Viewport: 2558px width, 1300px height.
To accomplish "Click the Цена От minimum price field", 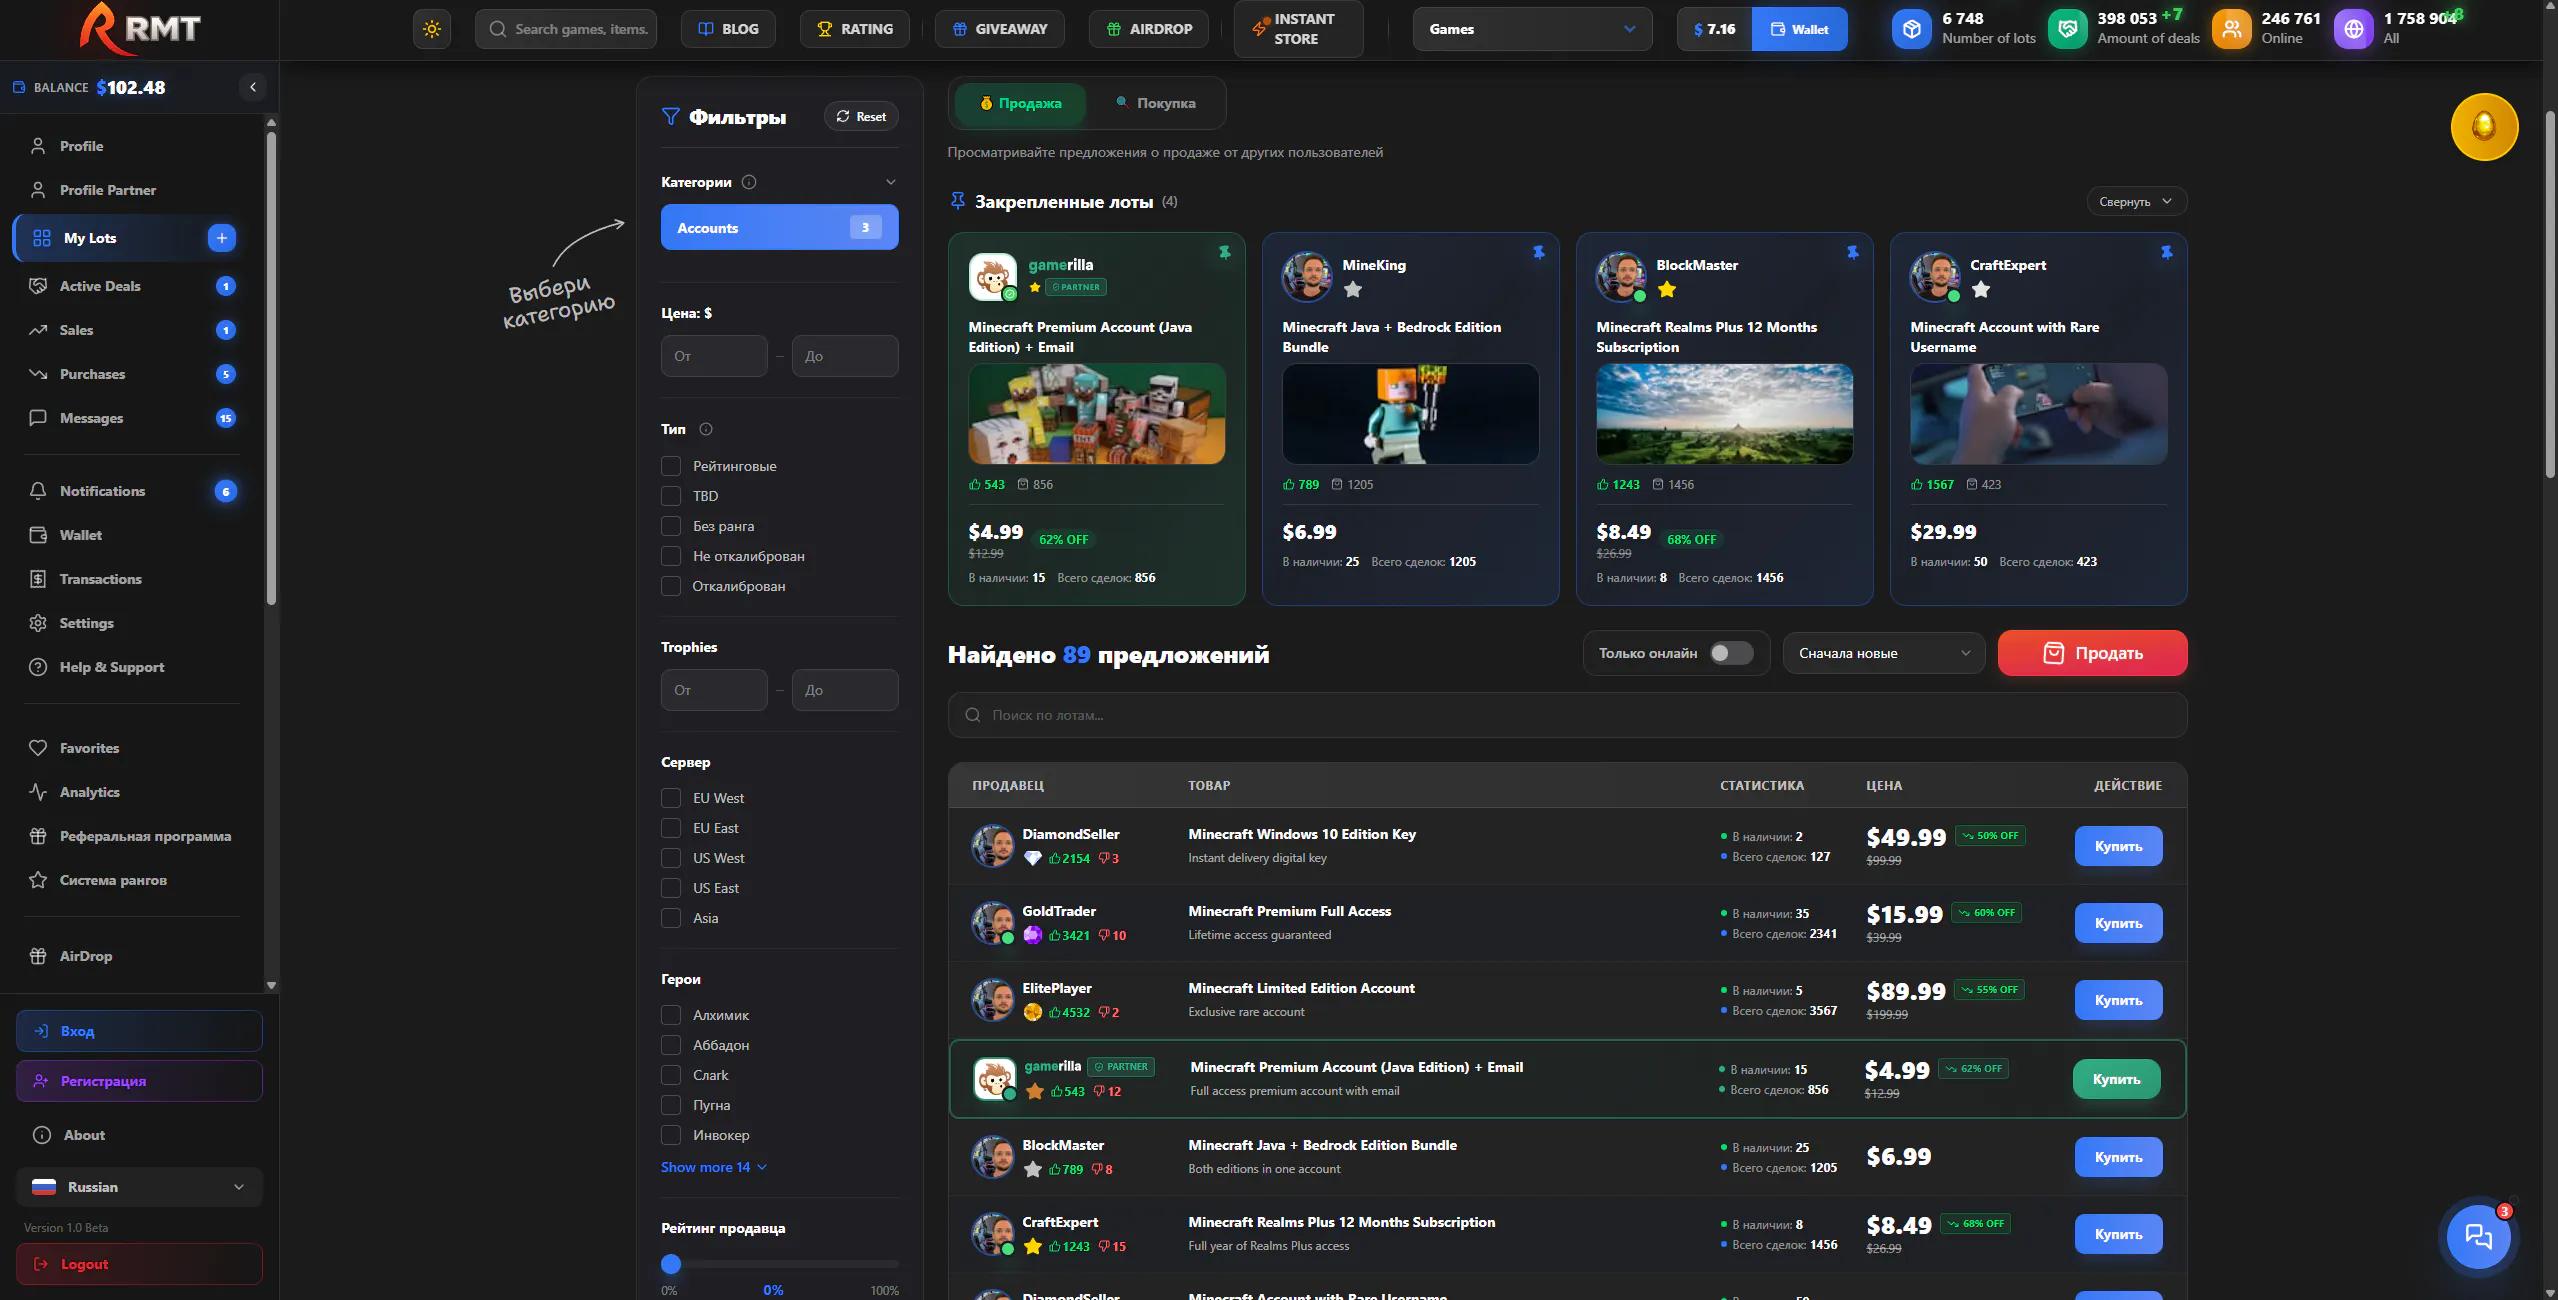I will click(714, 356).
